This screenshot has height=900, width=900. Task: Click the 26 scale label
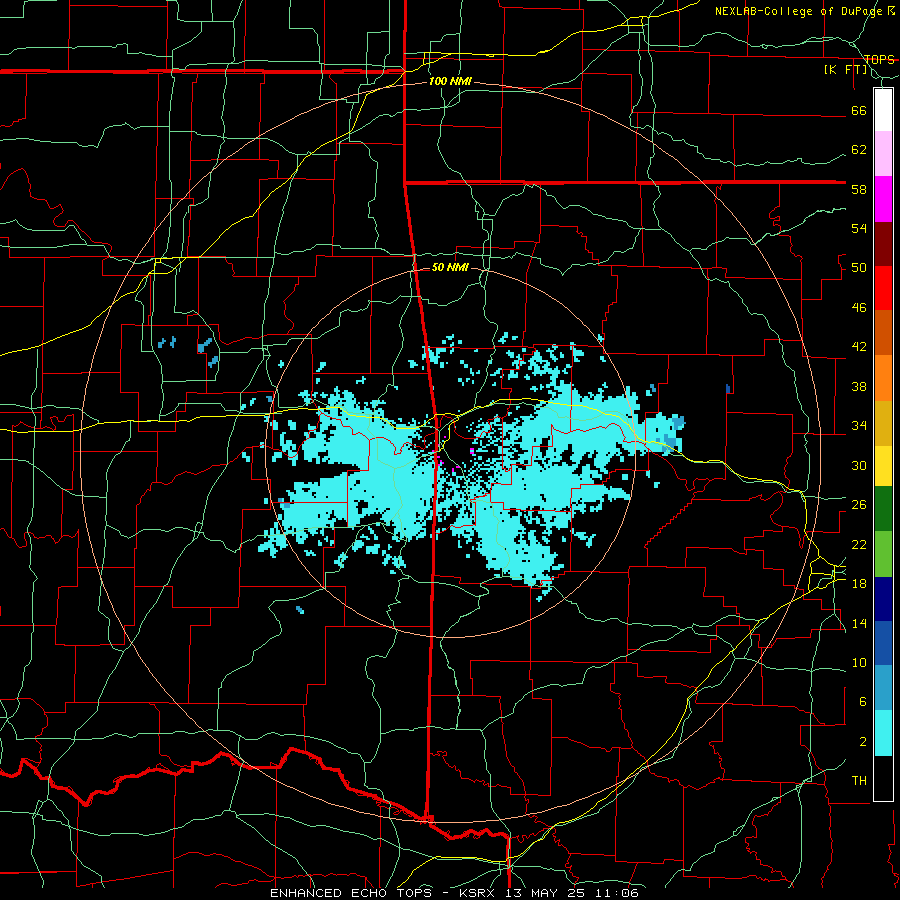click(859, 505)
